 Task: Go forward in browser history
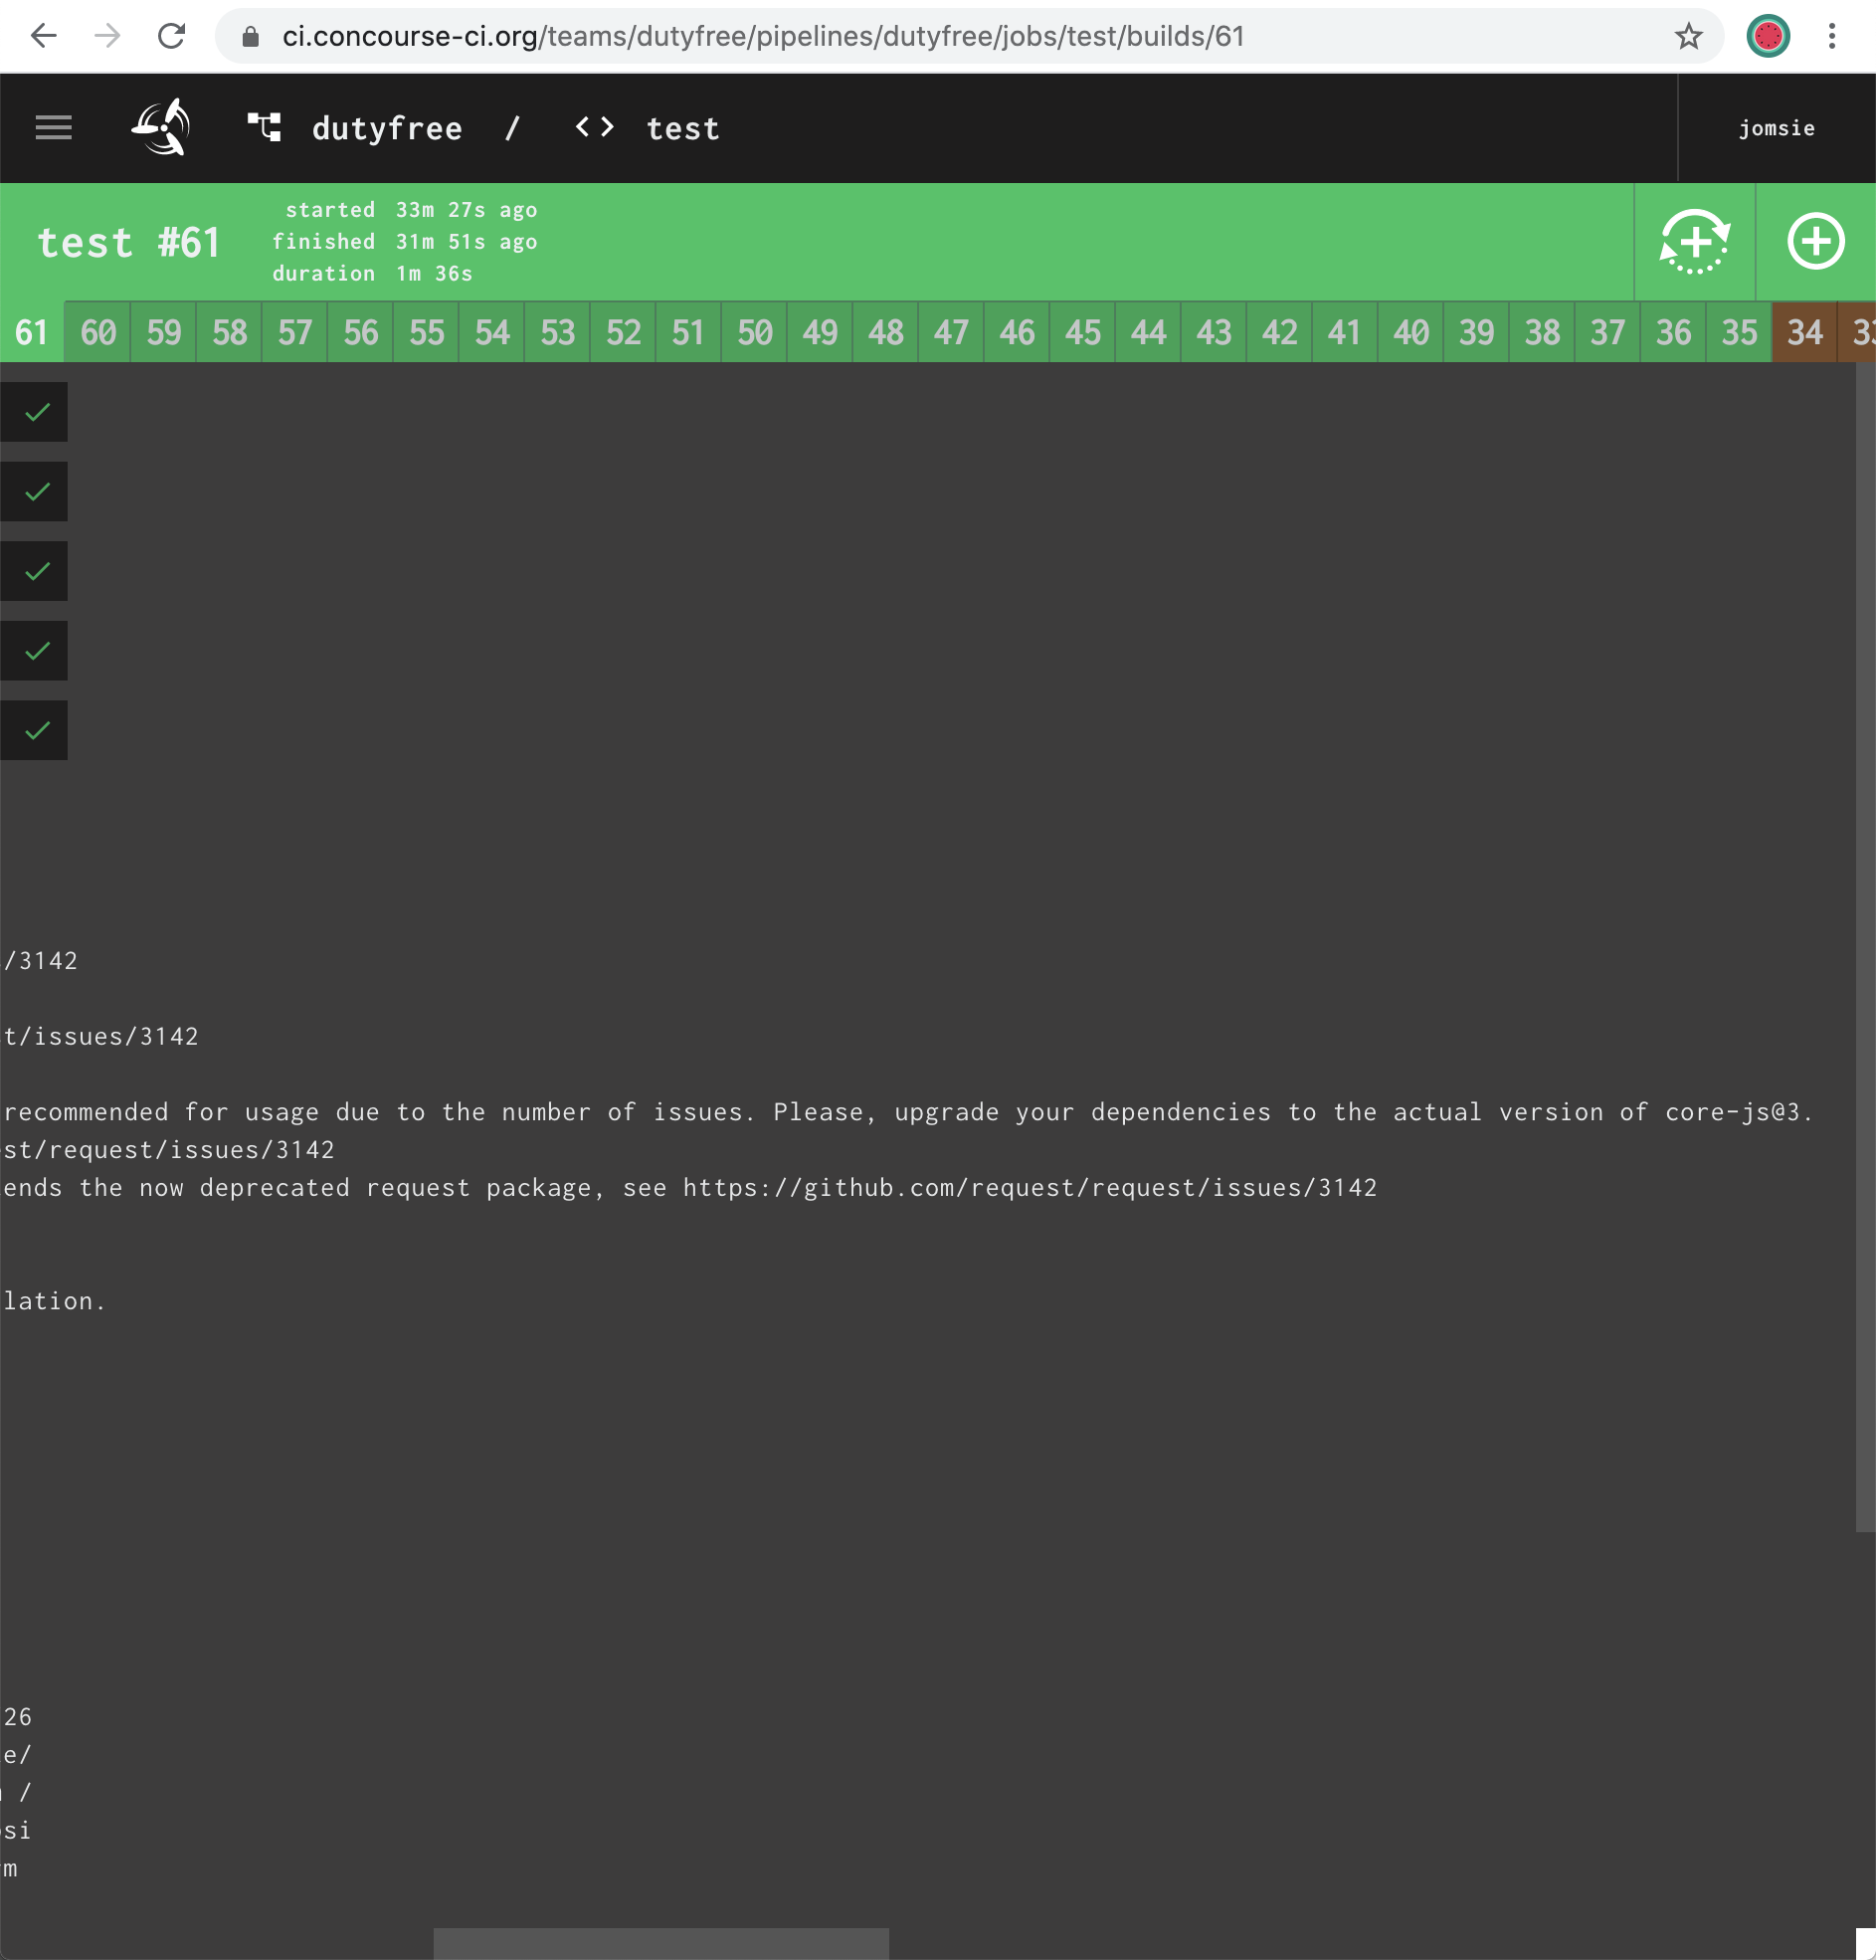point(107,36)
